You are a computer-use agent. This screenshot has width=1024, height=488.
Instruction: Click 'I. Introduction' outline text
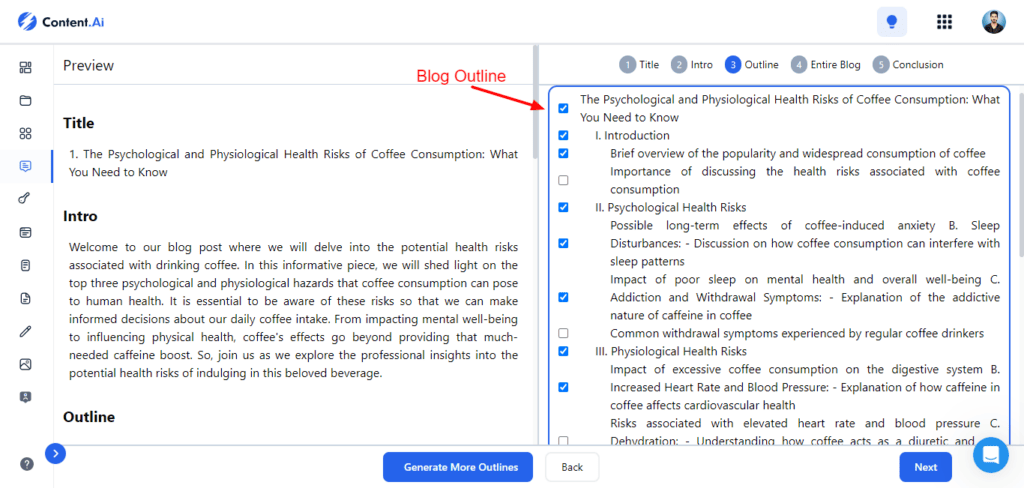click(x=632, y=136)
